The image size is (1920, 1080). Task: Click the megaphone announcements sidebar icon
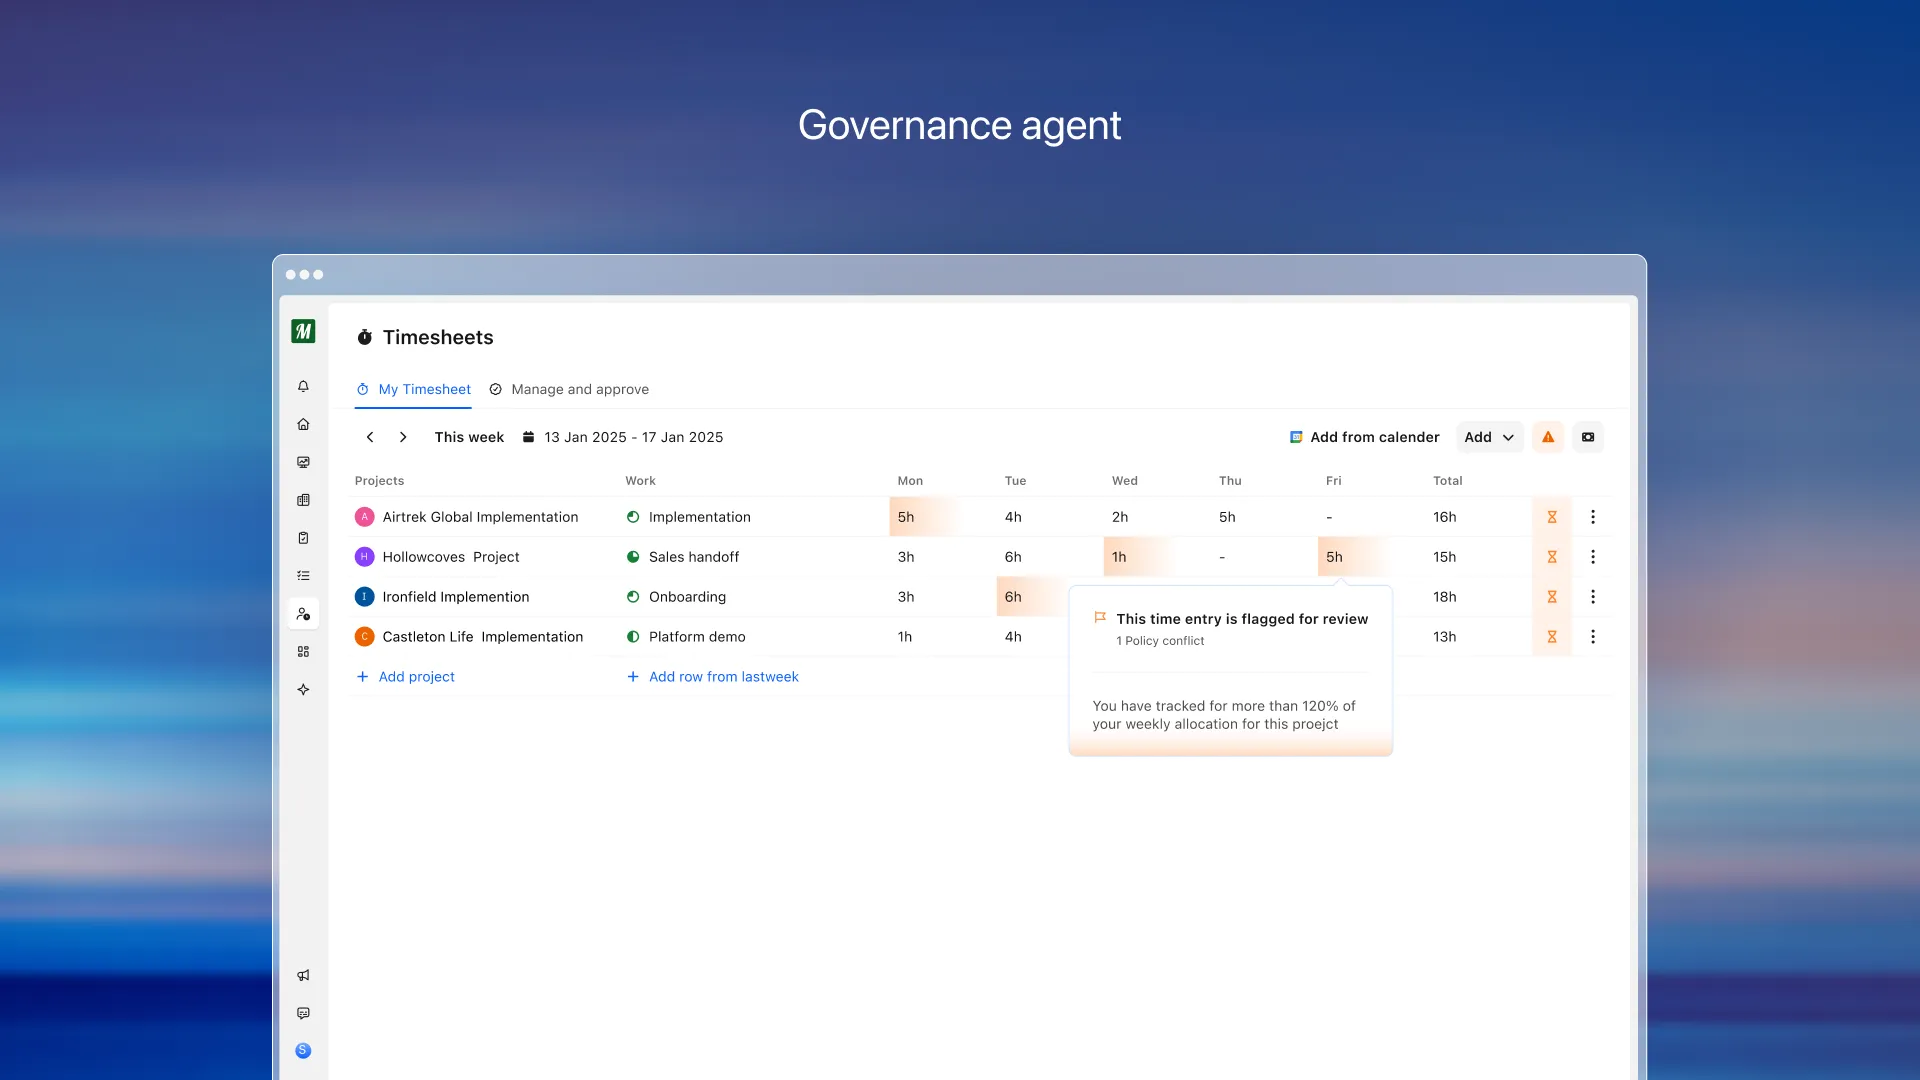[x=303, y=975]
